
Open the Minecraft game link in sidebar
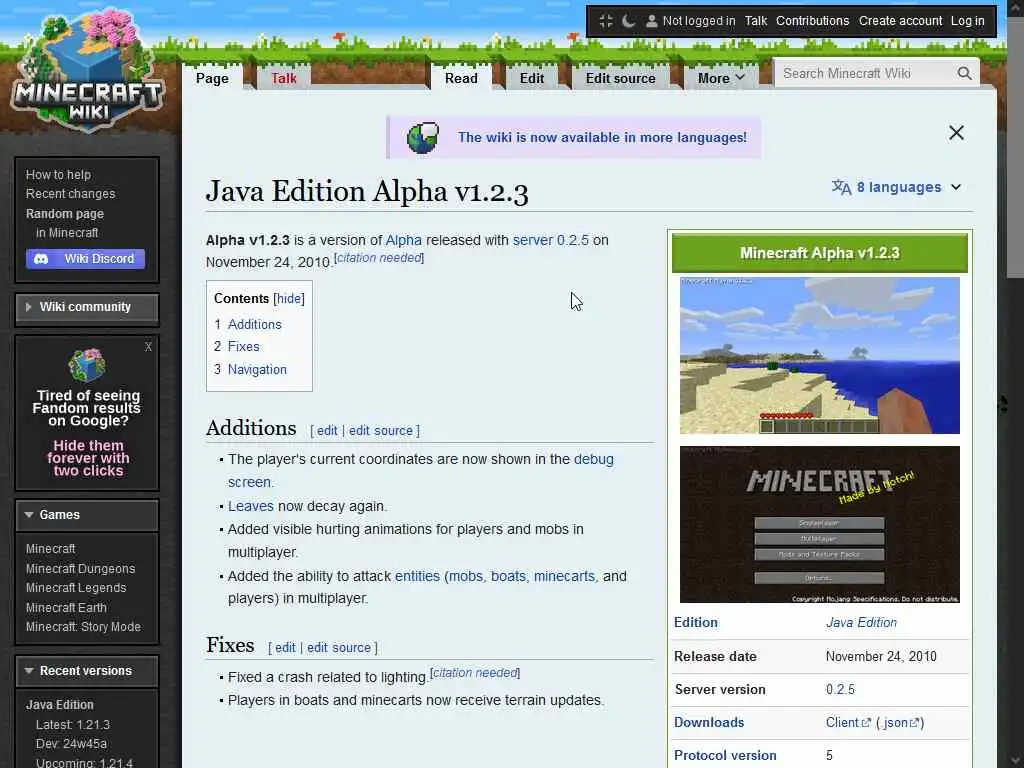(x=50, y=549)
